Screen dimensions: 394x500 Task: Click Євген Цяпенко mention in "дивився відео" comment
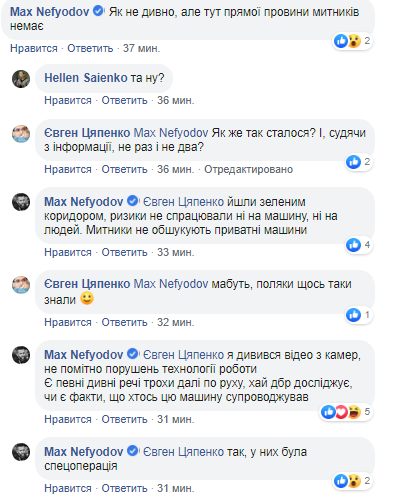coord(183,355)
